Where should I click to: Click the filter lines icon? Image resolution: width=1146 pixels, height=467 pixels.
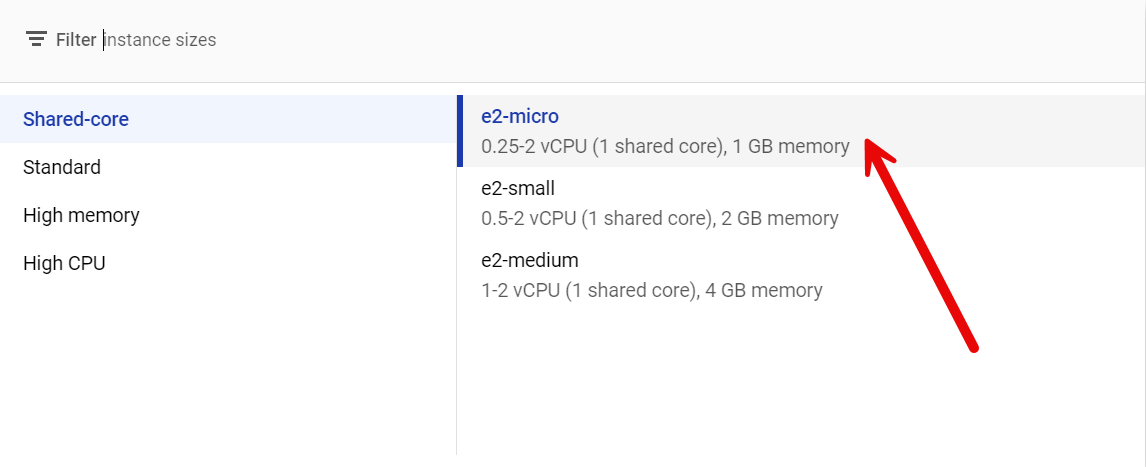pyautogui.click(x=36, y=39)
